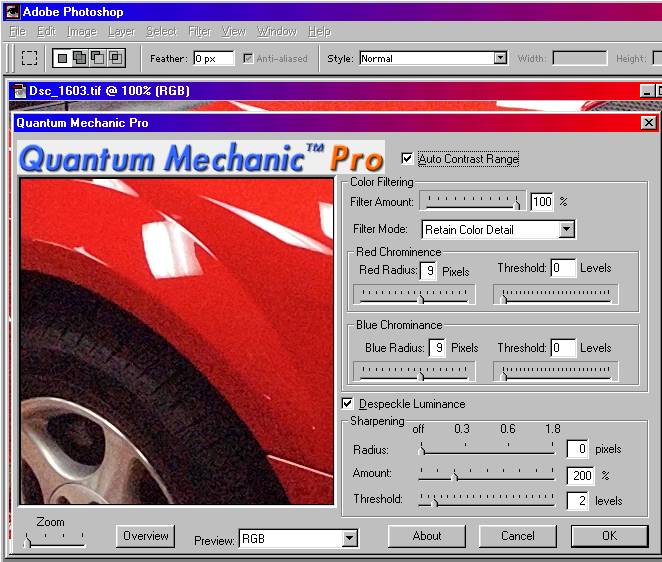Viewport: 662px width, 562px height.
Task: Click the Adobe Photoshop title bar icon
Action: (12, 11)
